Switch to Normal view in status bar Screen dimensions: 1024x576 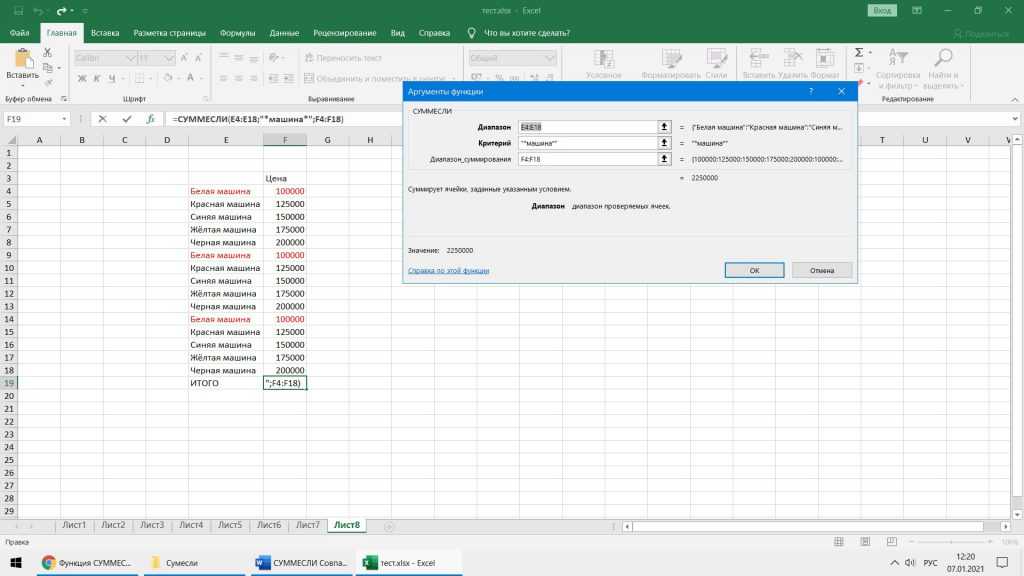pyautogui.click(x=839, y=541)
